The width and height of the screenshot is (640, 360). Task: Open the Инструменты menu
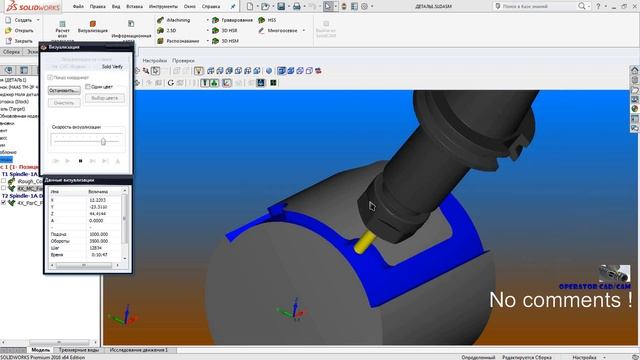pyautogui.click(x=163, y=7)
